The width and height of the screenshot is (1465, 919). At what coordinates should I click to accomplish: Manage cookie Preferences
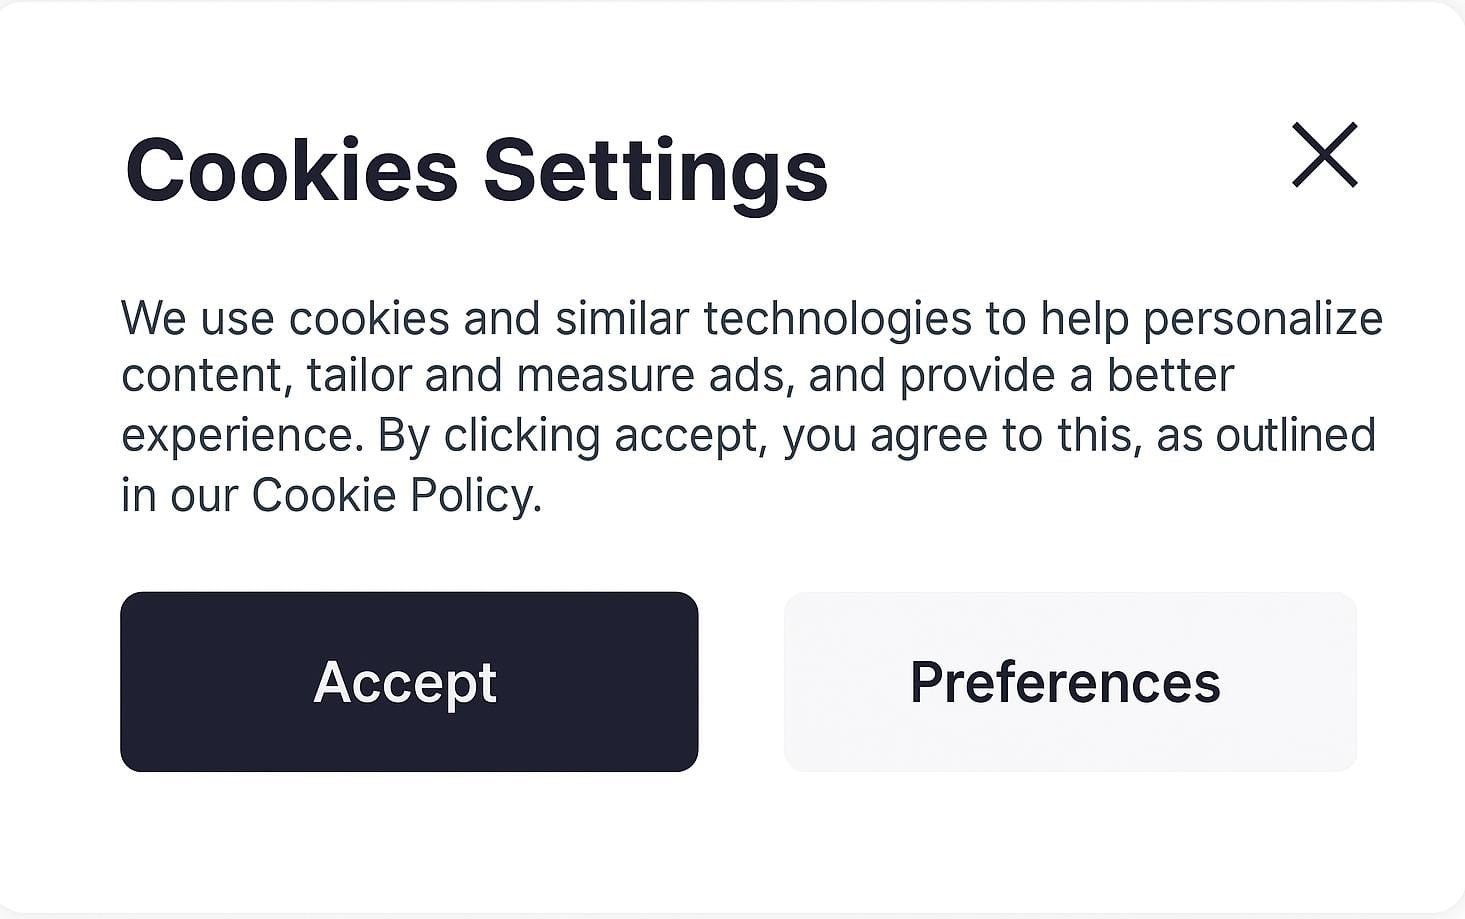[x=1070, y=681]
